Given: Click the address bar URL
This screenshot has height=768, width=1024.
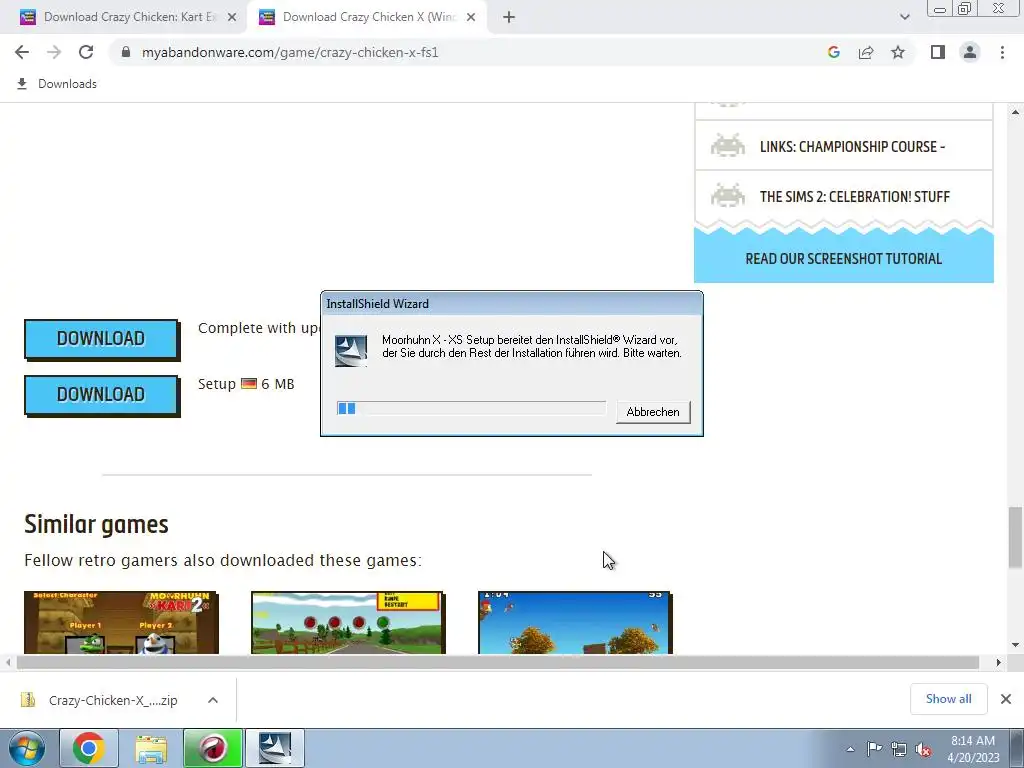Looking at the screenshot, I should (290, 52).
